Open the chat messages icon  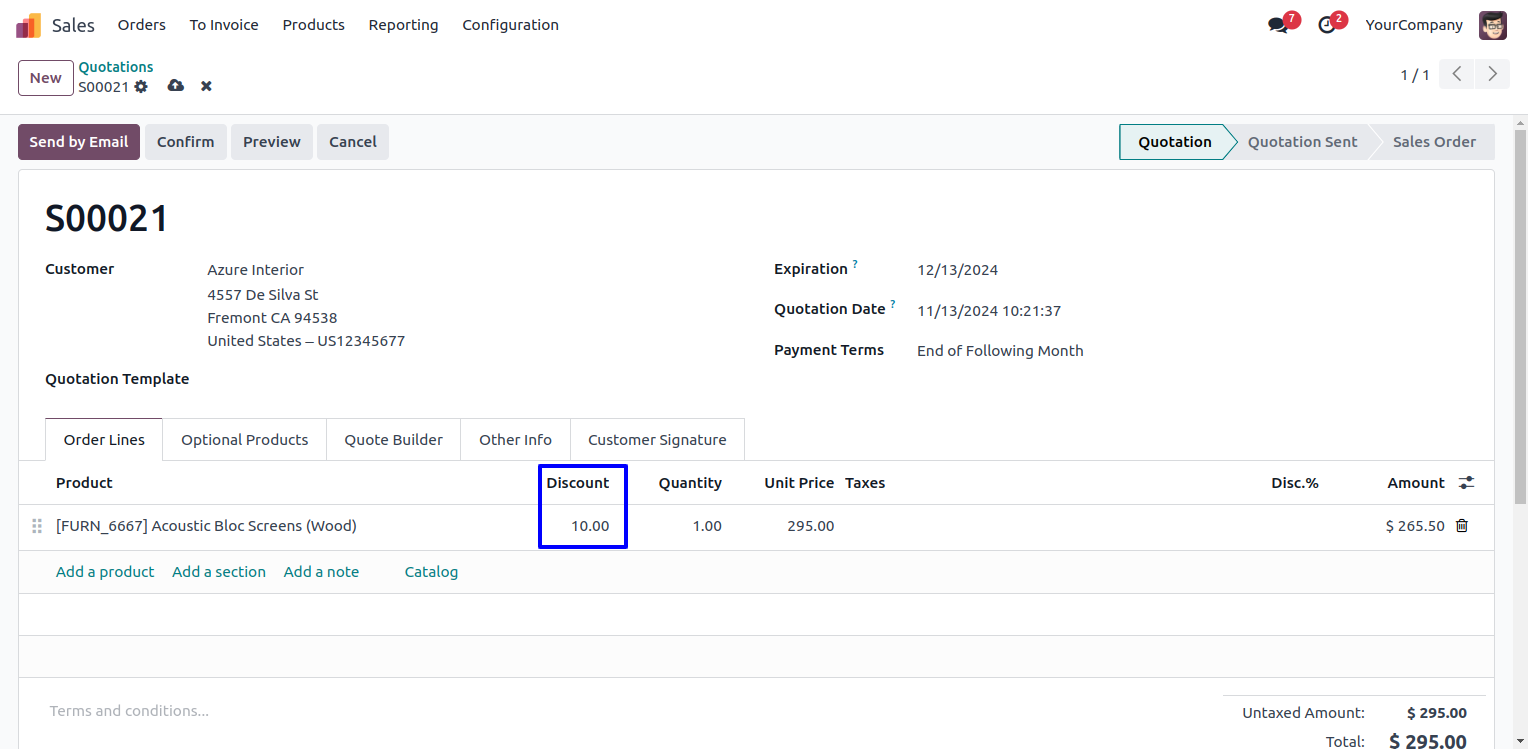pos(1278,25)
